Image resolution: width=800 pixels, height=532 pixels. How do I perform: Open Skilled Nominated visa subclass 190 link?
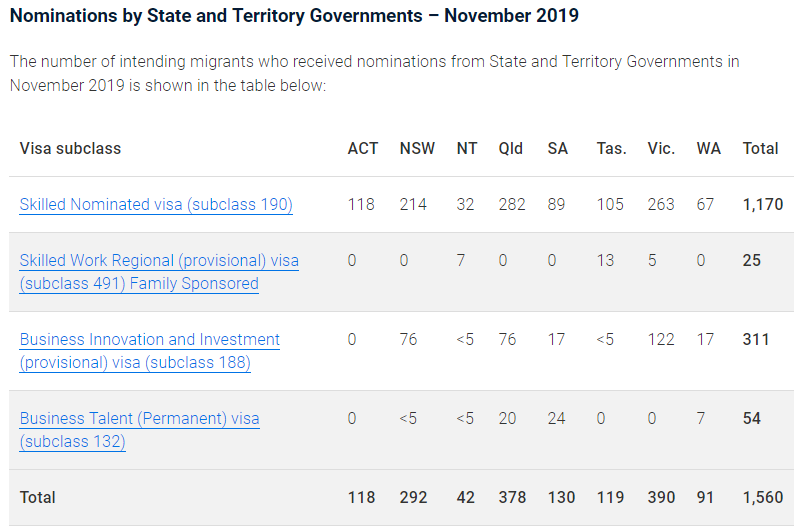coord(156,205)
